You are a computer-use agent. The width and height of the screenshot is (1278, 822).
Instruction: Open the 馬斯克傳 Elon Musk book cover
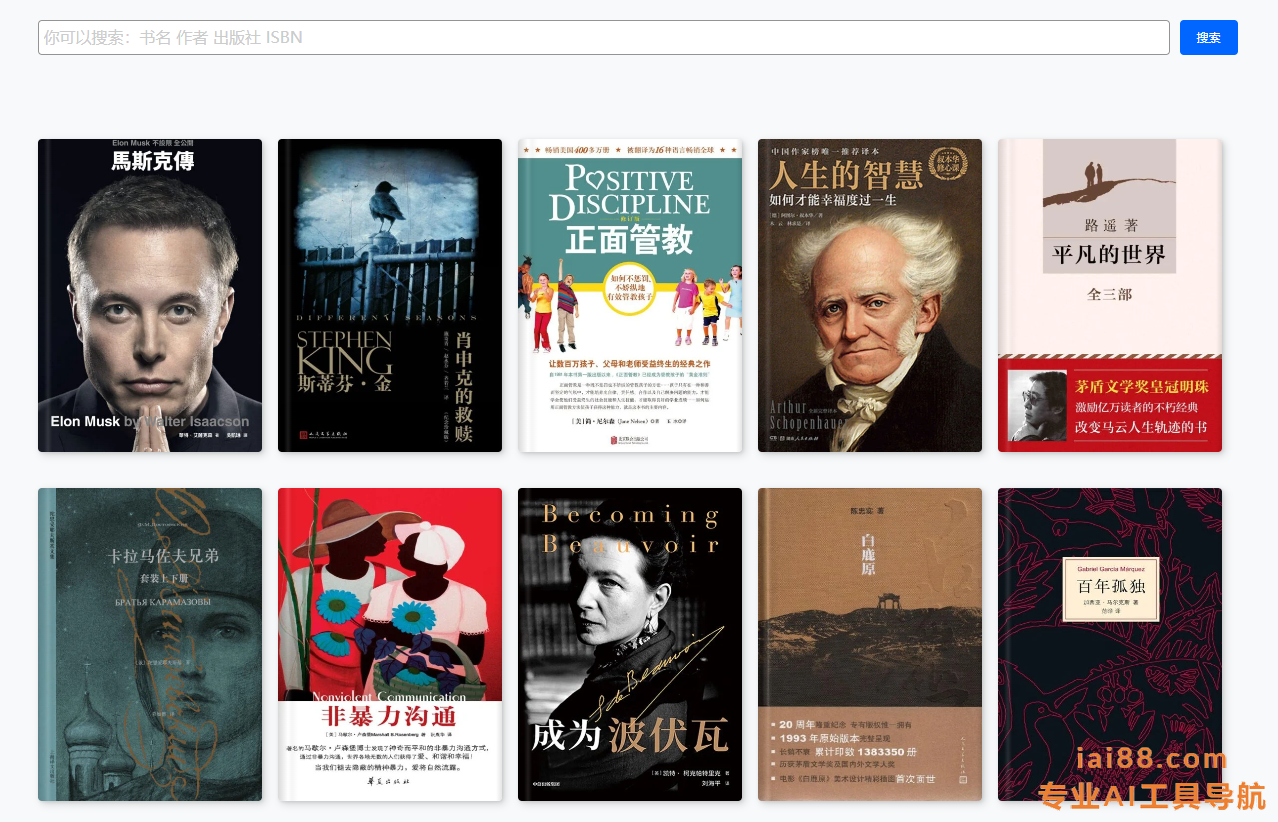150,295
